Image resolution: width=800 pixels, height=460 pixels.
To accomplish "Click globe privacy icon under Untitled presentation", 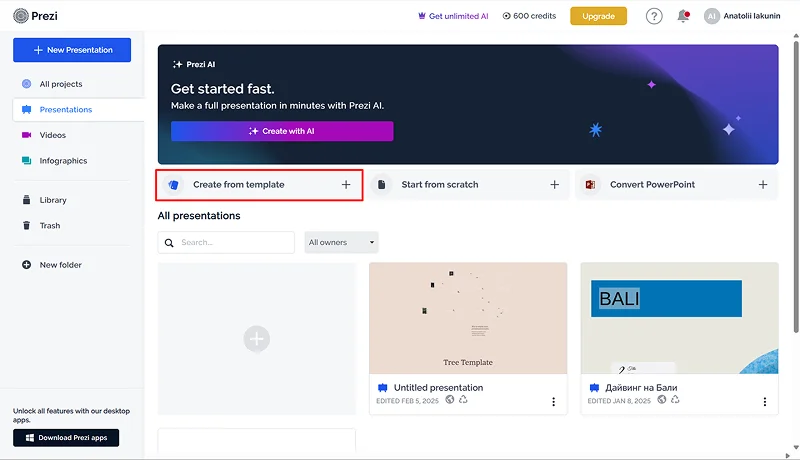I will pos(450,400).
